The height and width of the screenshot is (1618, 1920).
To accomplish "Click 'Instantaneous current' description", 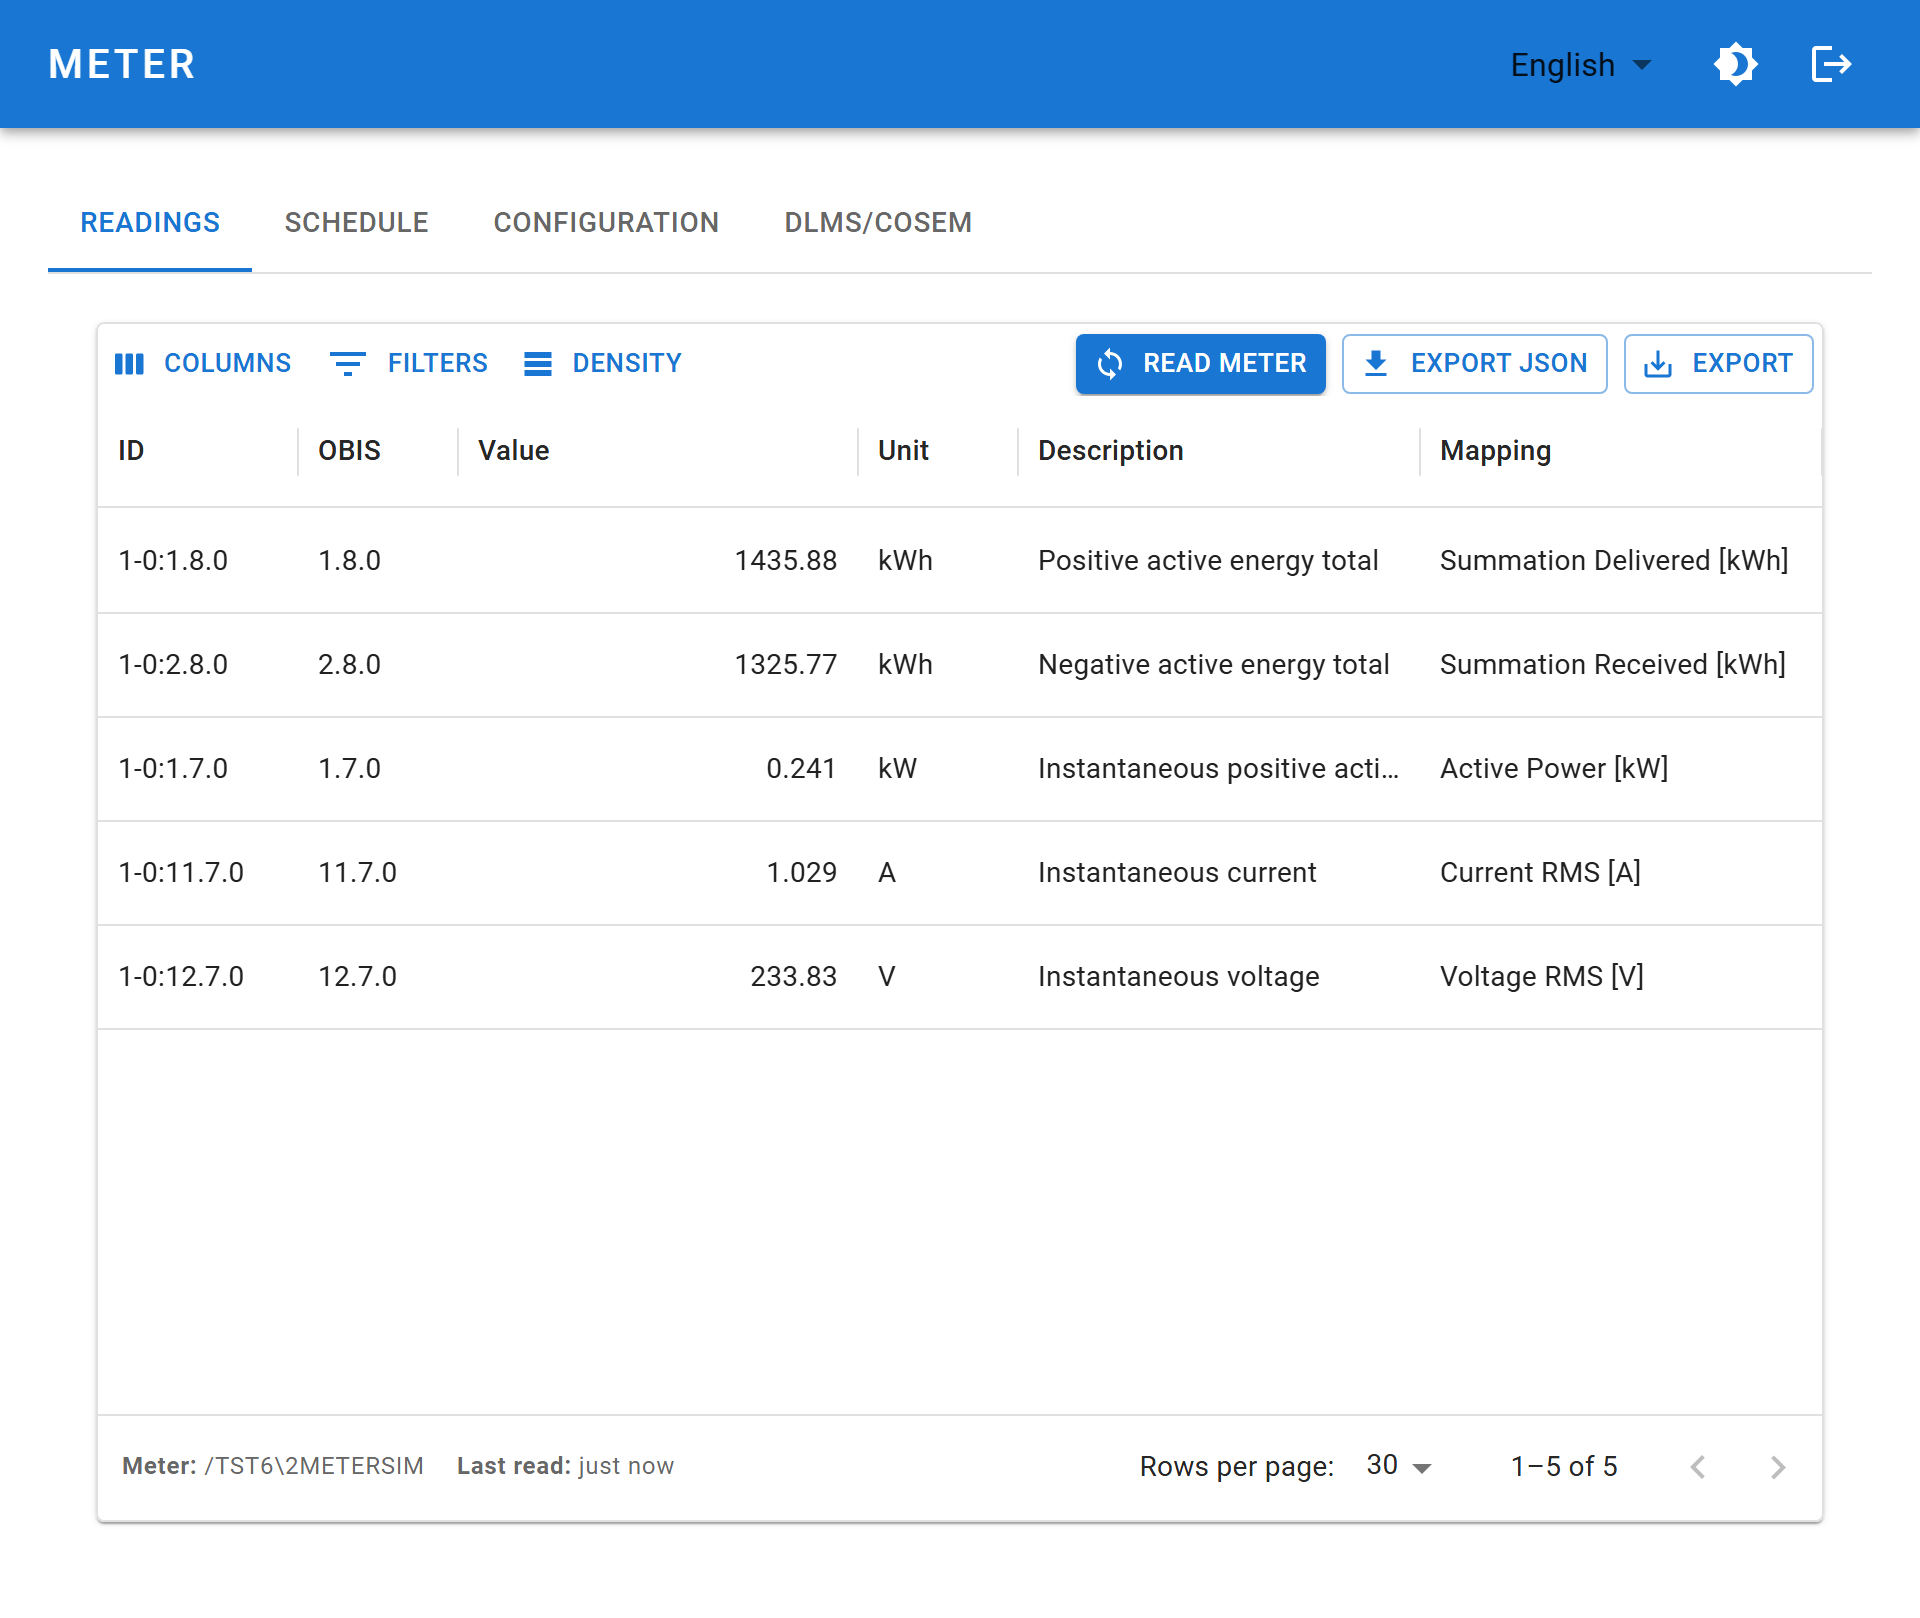I will pyautogui.click(x=1177, y=872).
